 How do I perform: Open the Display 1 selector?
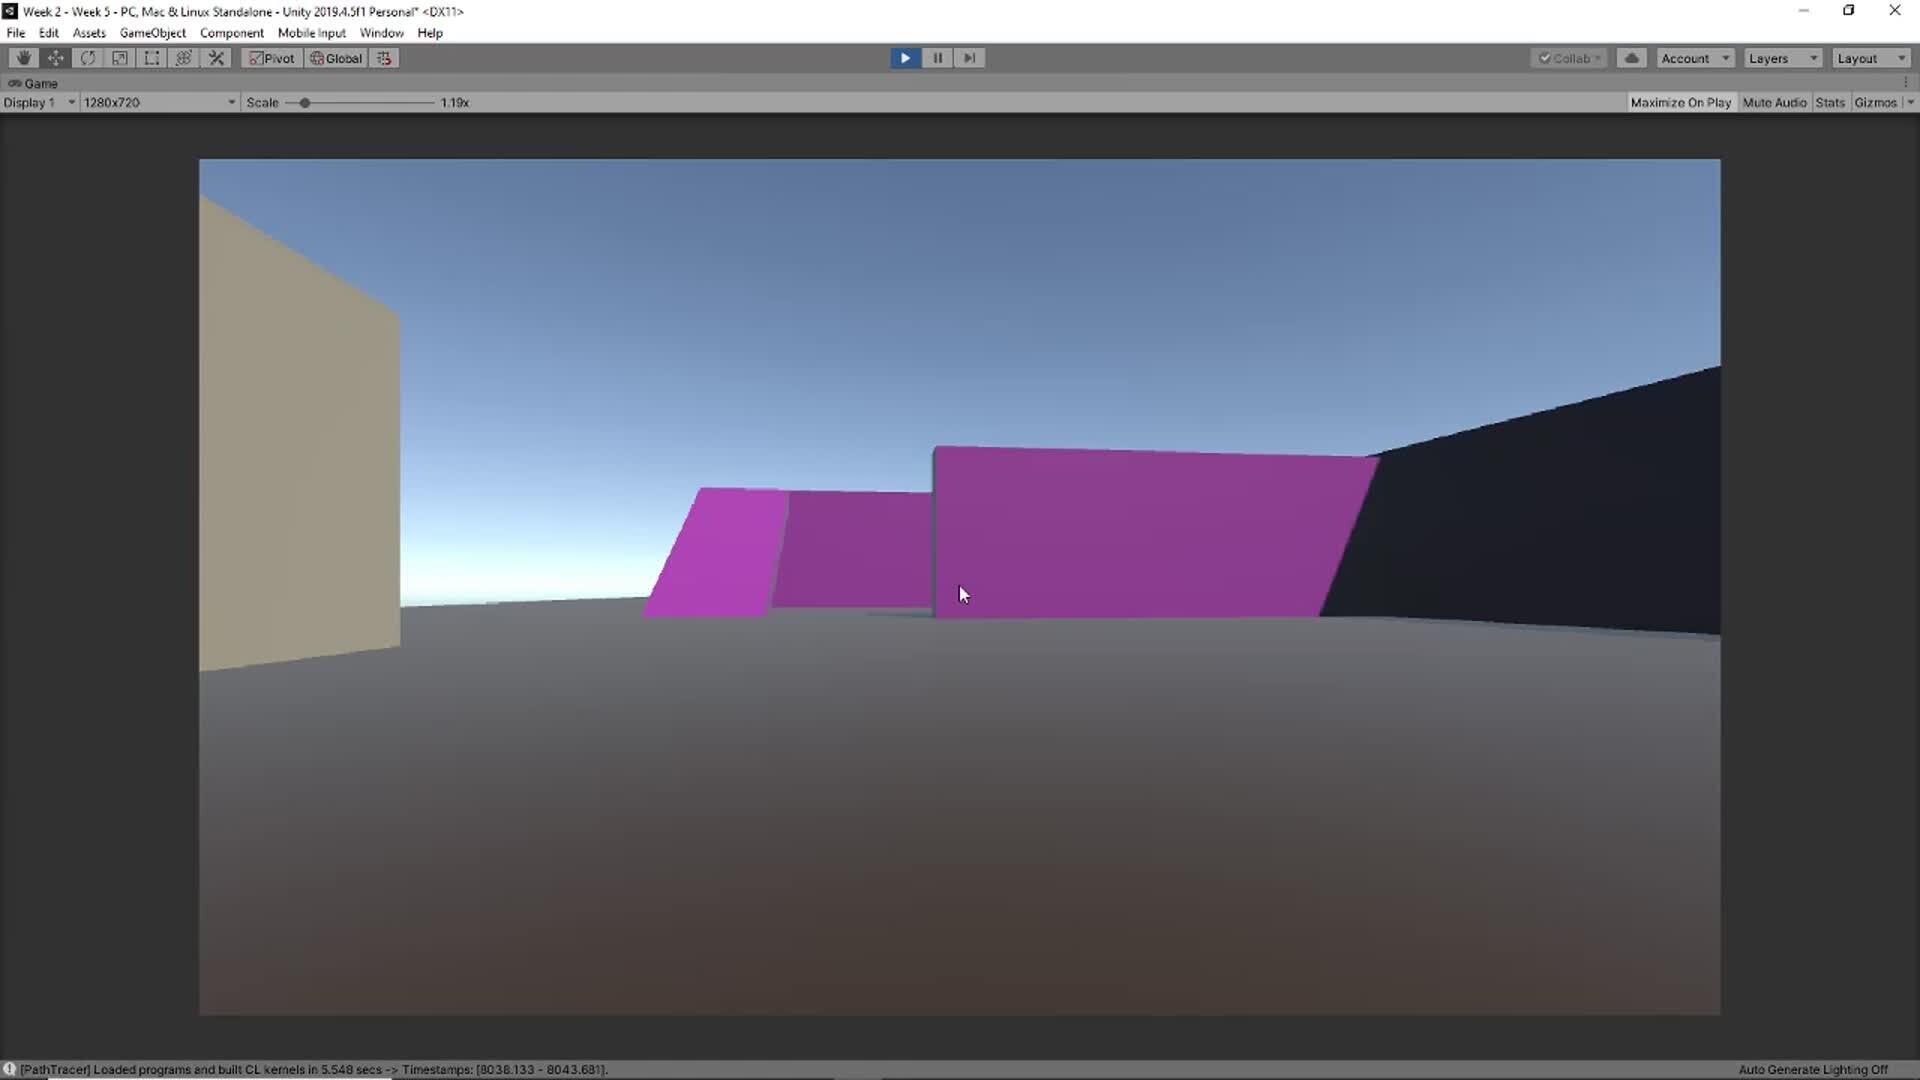[40, 102]
